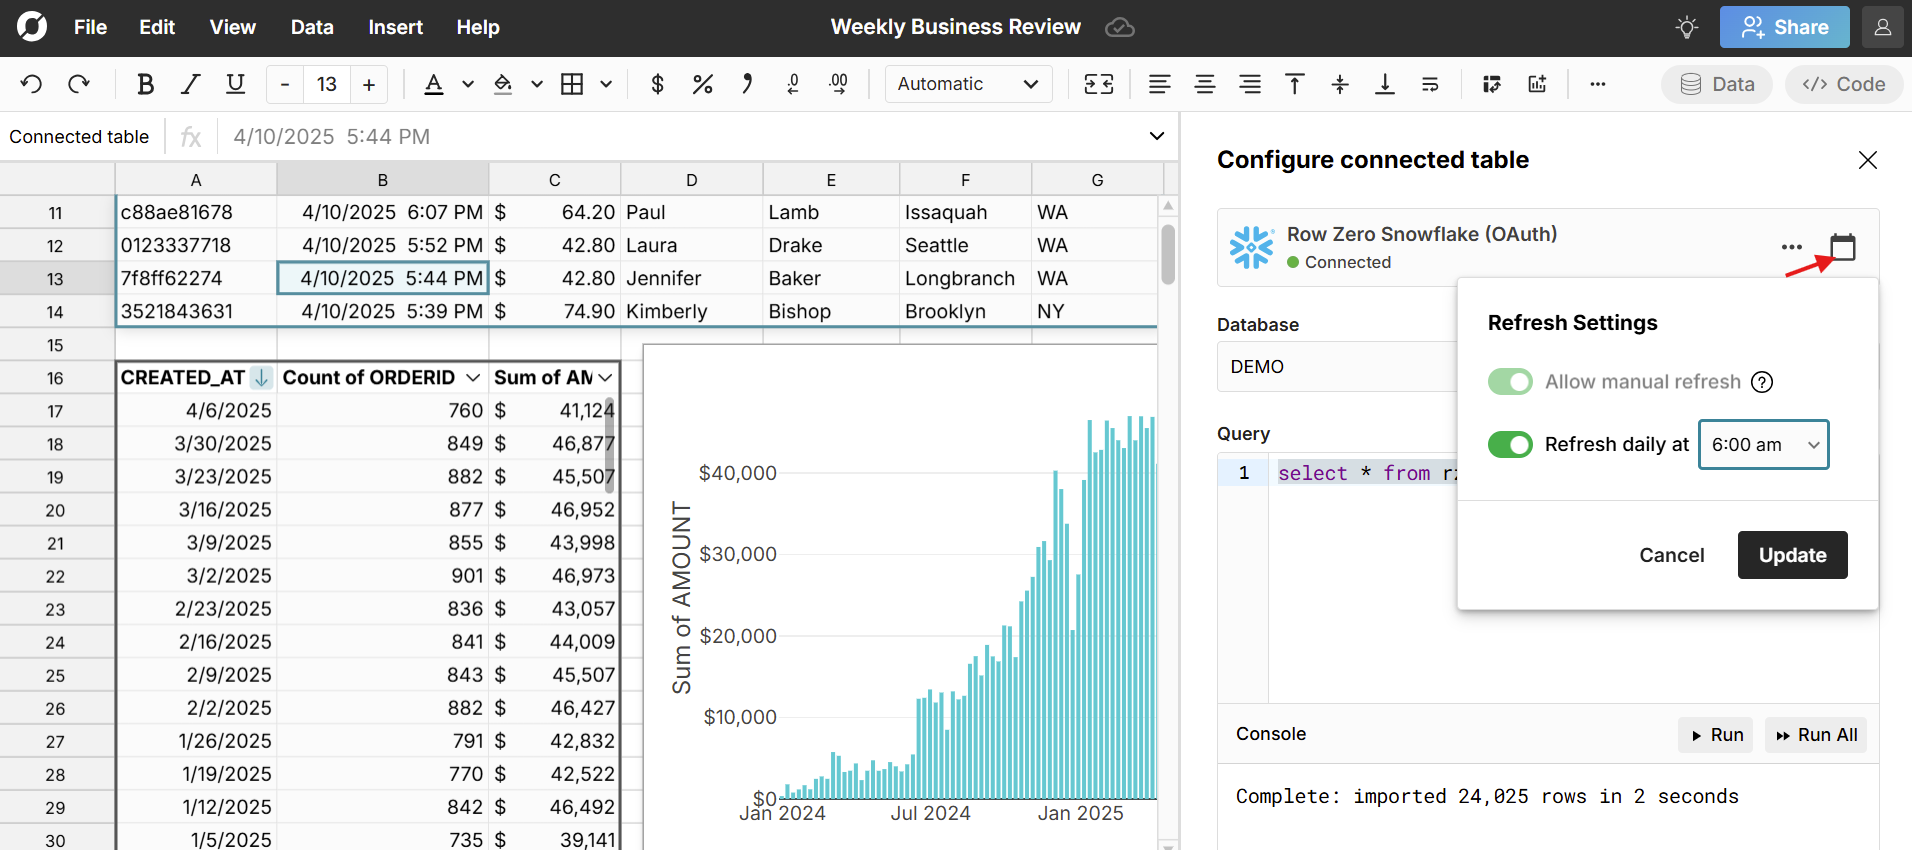
Task: Click the Update button
Action: [1792, 555]
